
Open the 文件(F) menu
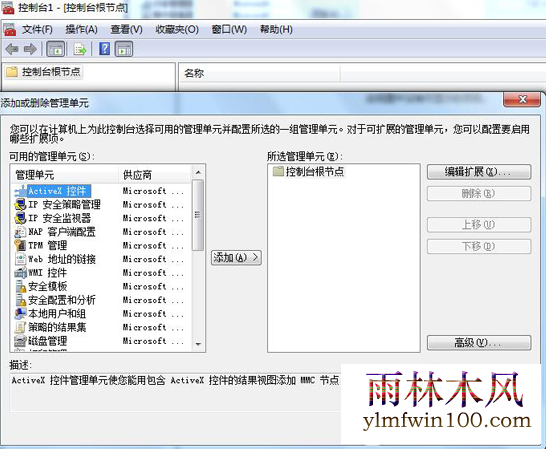point(37,30)
